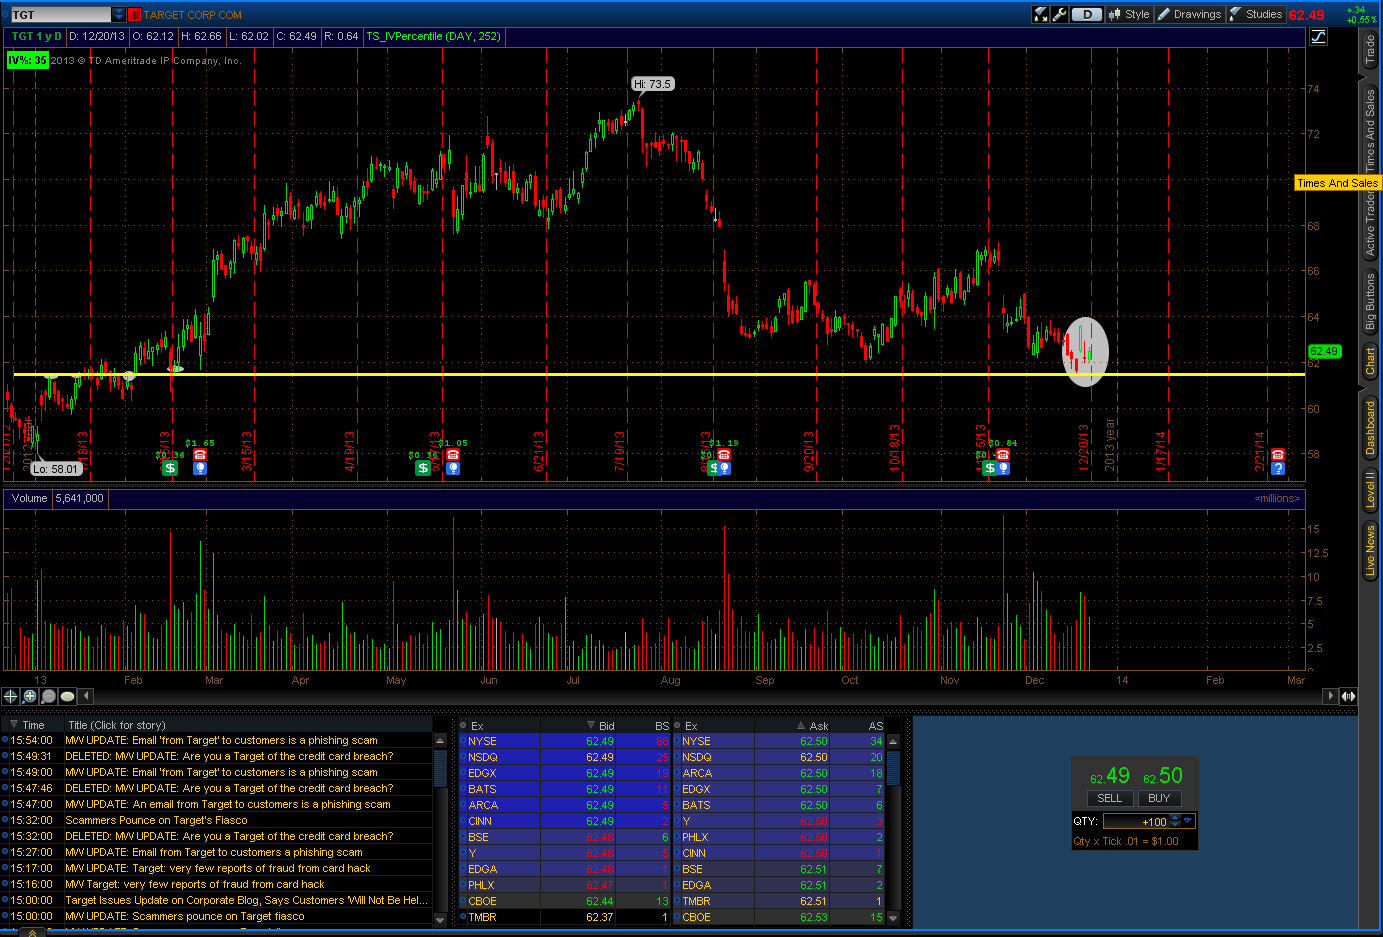This screenshot has width=1383, height=937.
Task: Select the crosshair pan tool icon
Action: [x=10, y=696]
